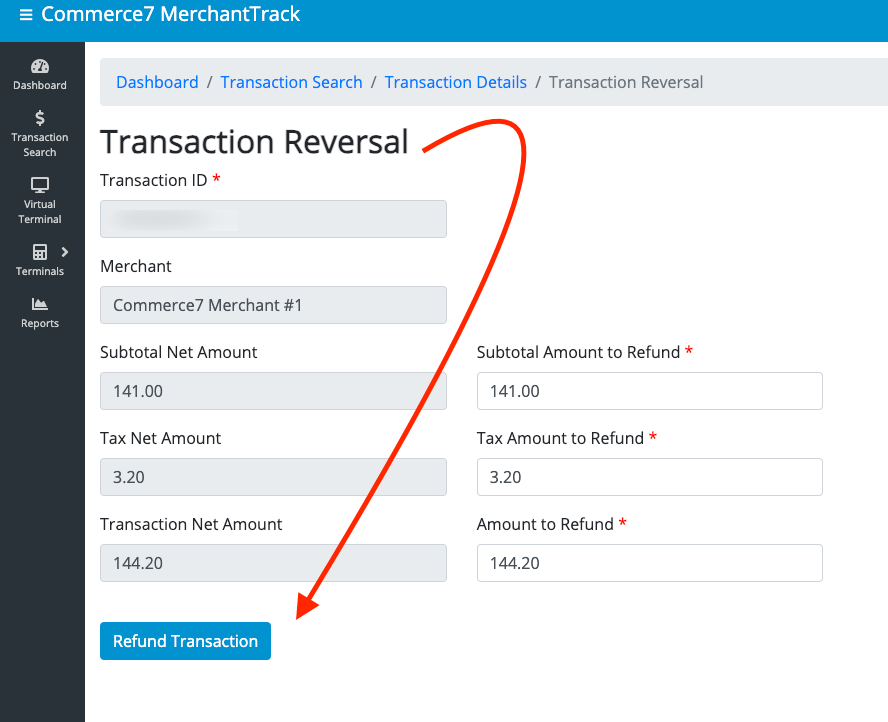Click the red required asterisk beside Transaction ID
Screen dimensions: 888x722
point(217,180)
